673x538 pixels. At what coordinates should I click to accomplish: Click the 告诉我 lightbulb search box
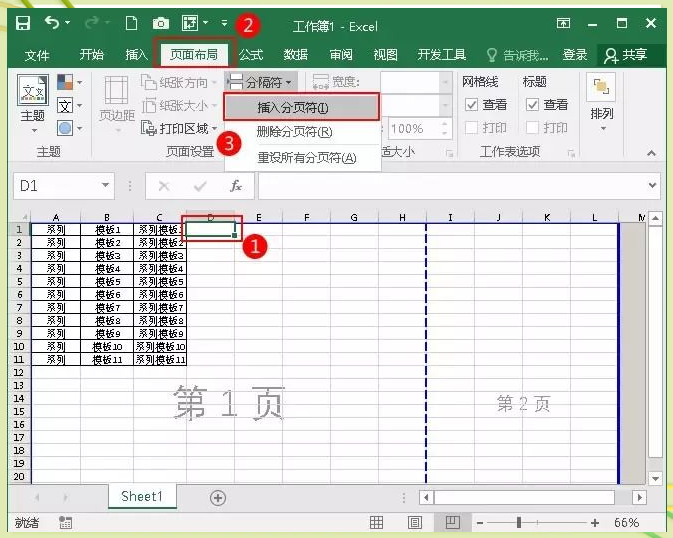[518, 55]
